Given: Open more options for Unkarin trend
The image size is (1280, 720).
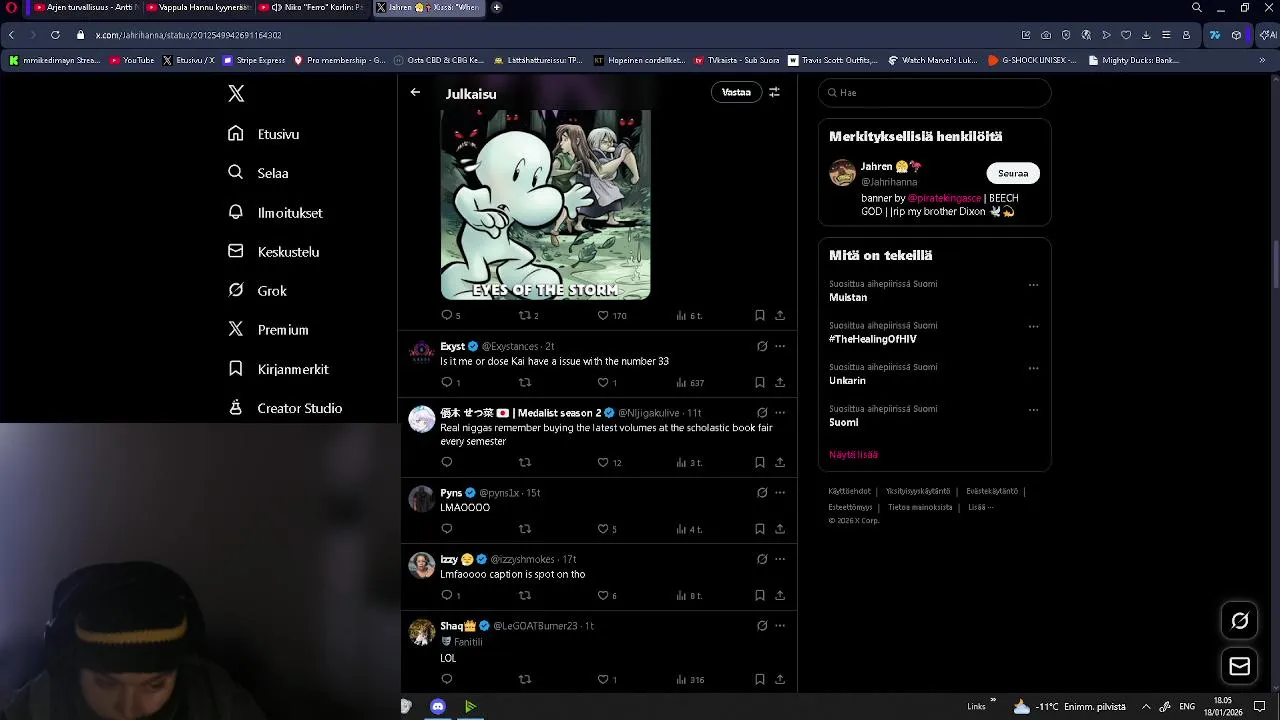Looking at the screenshot, I should 1033,368.
